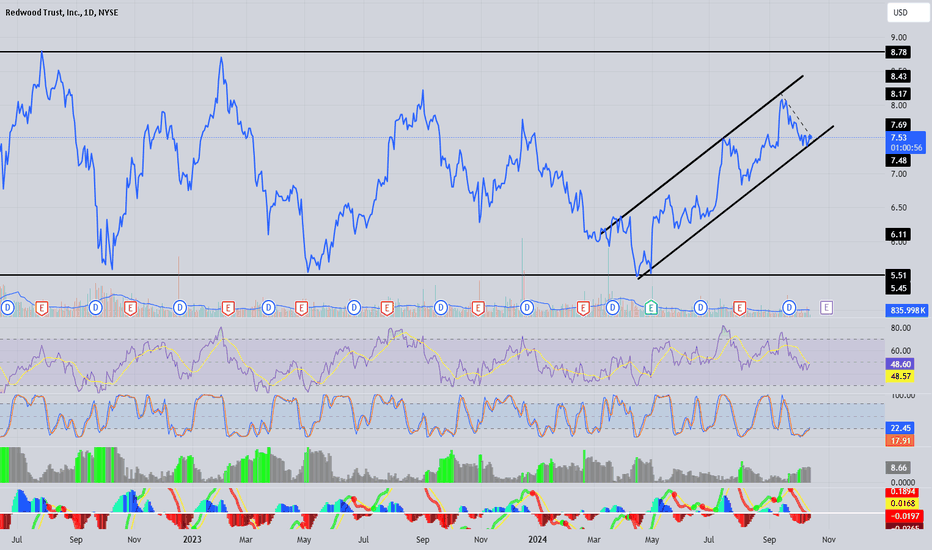Image resolution: width=932 pixels, height=550 pixels.
Task: Click the 60.00 RSI scale label
Action: (900, 351)
